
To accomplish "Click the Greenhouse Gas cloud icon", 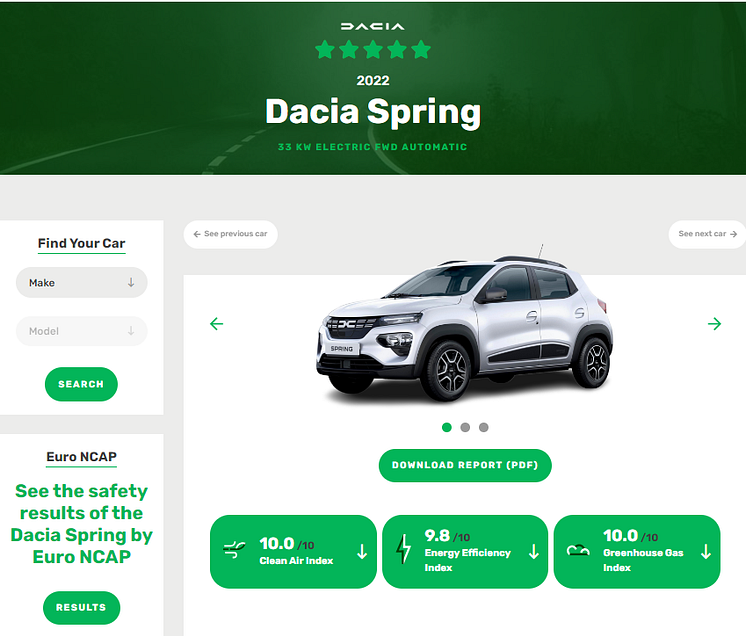I will pyautogui.click(x=578, y=550).
